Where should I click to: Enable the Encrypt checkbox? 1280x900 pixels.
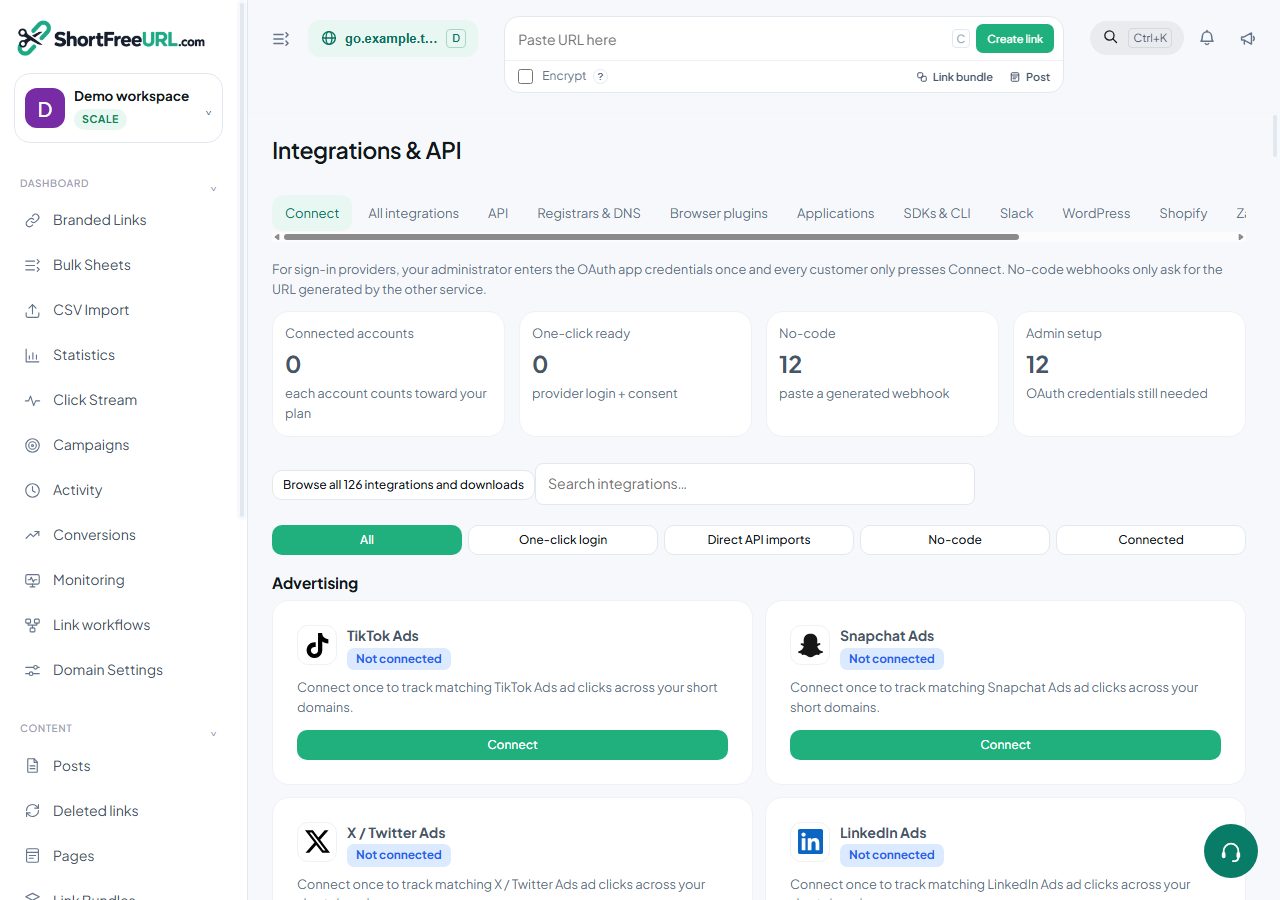(525, 77)
